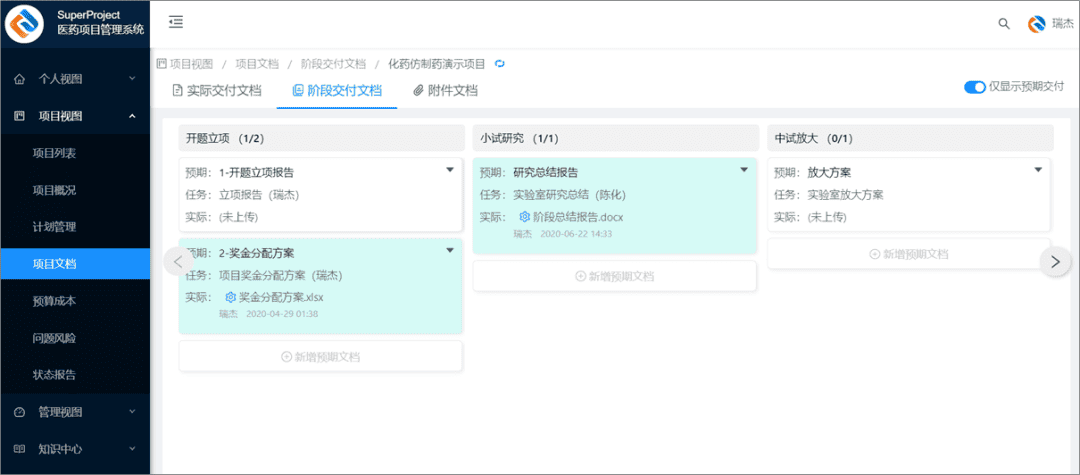Open 问题风险 in the sidebar
Viewport: 1080px width, 475px height.
[75, 338]
